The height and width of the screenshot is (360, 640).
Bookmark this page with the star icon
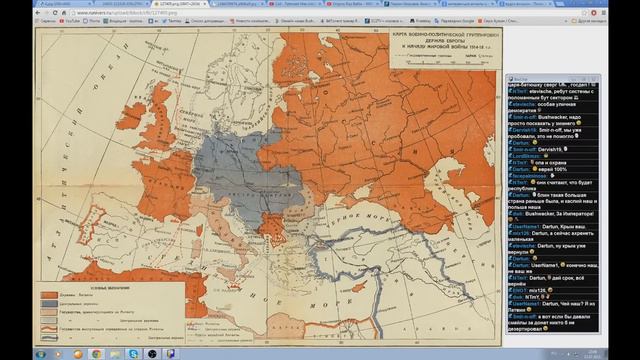coord(584,13)
